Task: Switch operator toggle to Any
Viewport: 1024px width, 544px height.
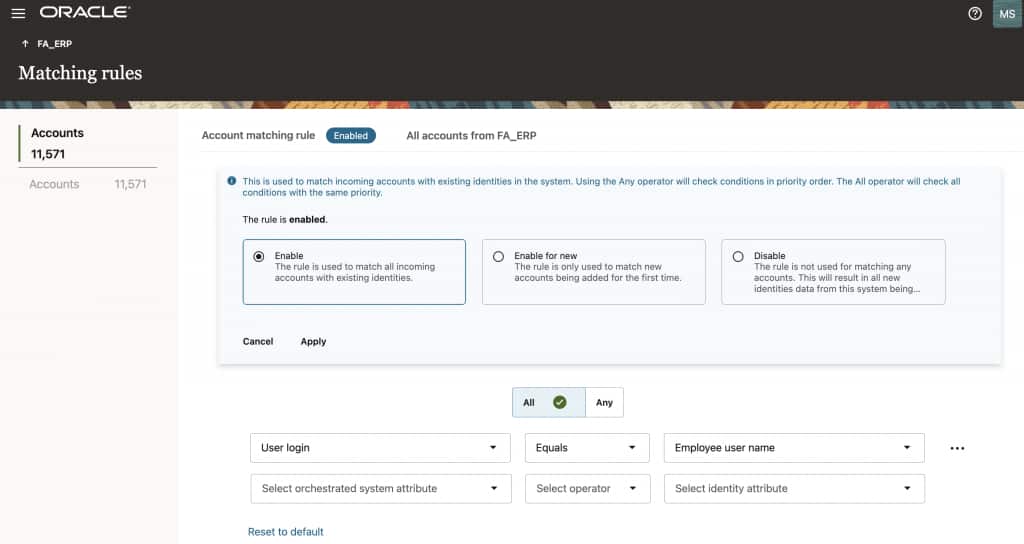Action: (x=604, y=402)
